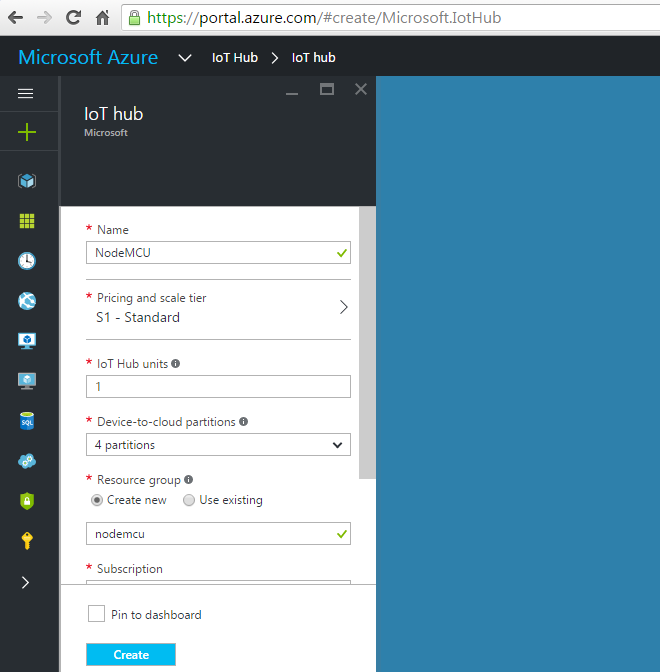Reload the browser page
This screenshot has height=672, width=660.
coord(73,18)
